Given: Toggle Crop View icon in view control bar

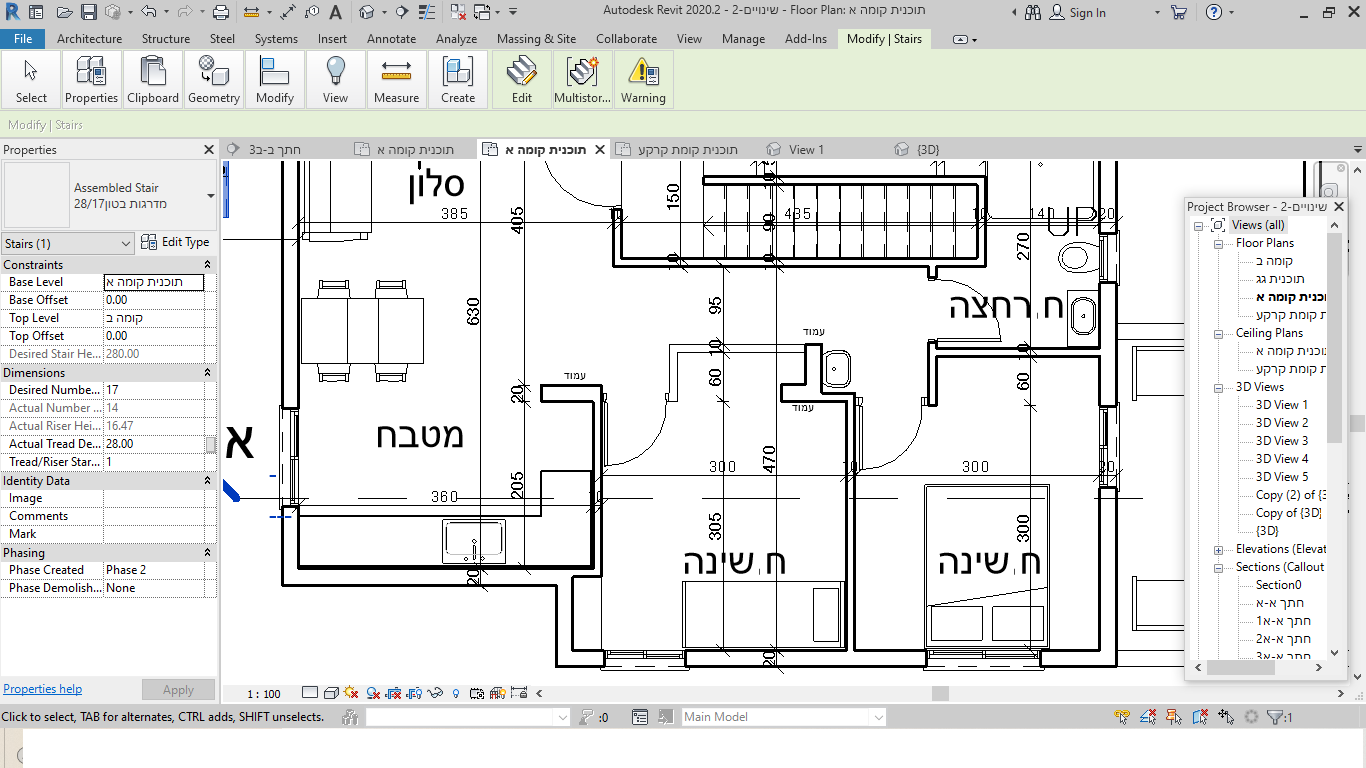Looking at the screenshot, I should [394, 693].
